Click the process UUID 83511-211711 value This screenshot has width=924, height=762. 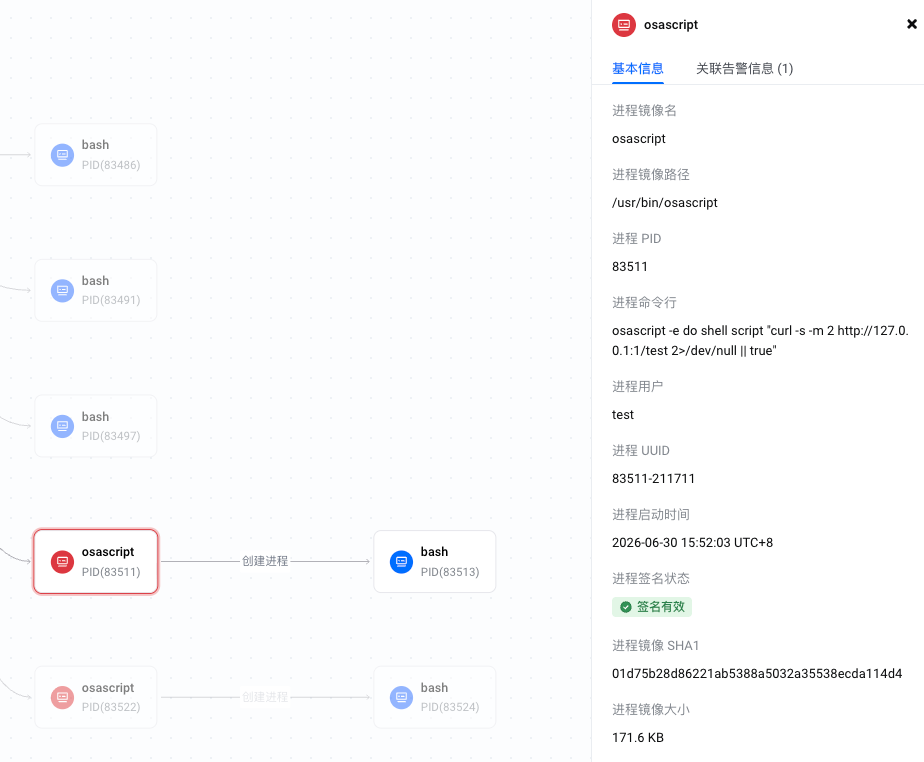click(x=654, y=479)
